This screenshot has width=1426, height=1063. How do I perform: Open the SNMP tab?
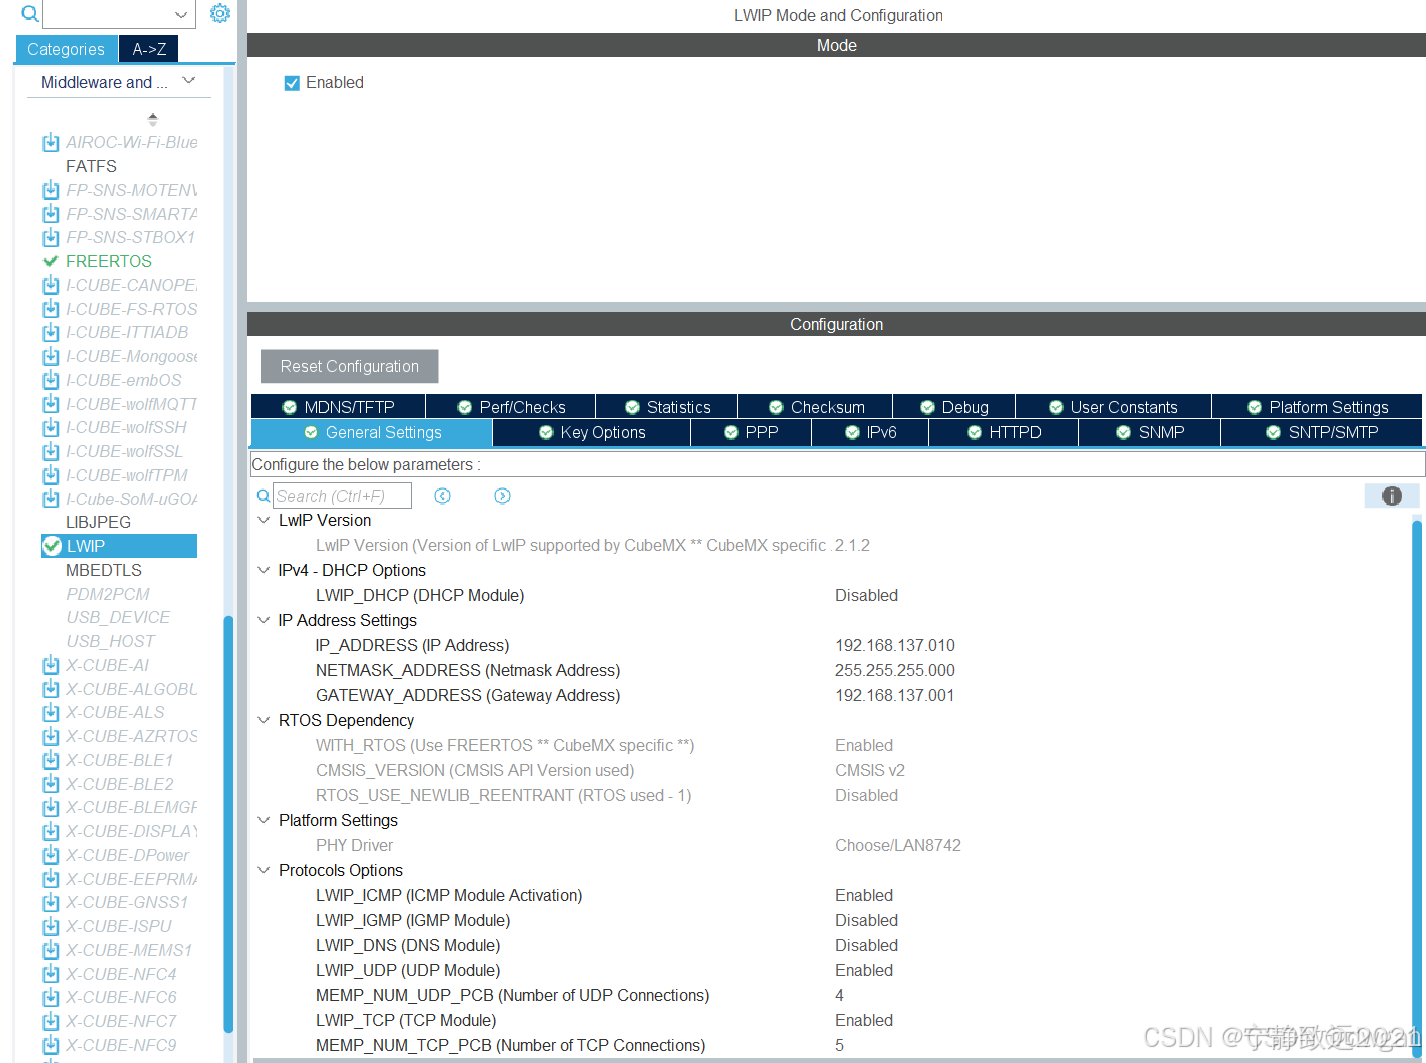tap(1150, 432)
